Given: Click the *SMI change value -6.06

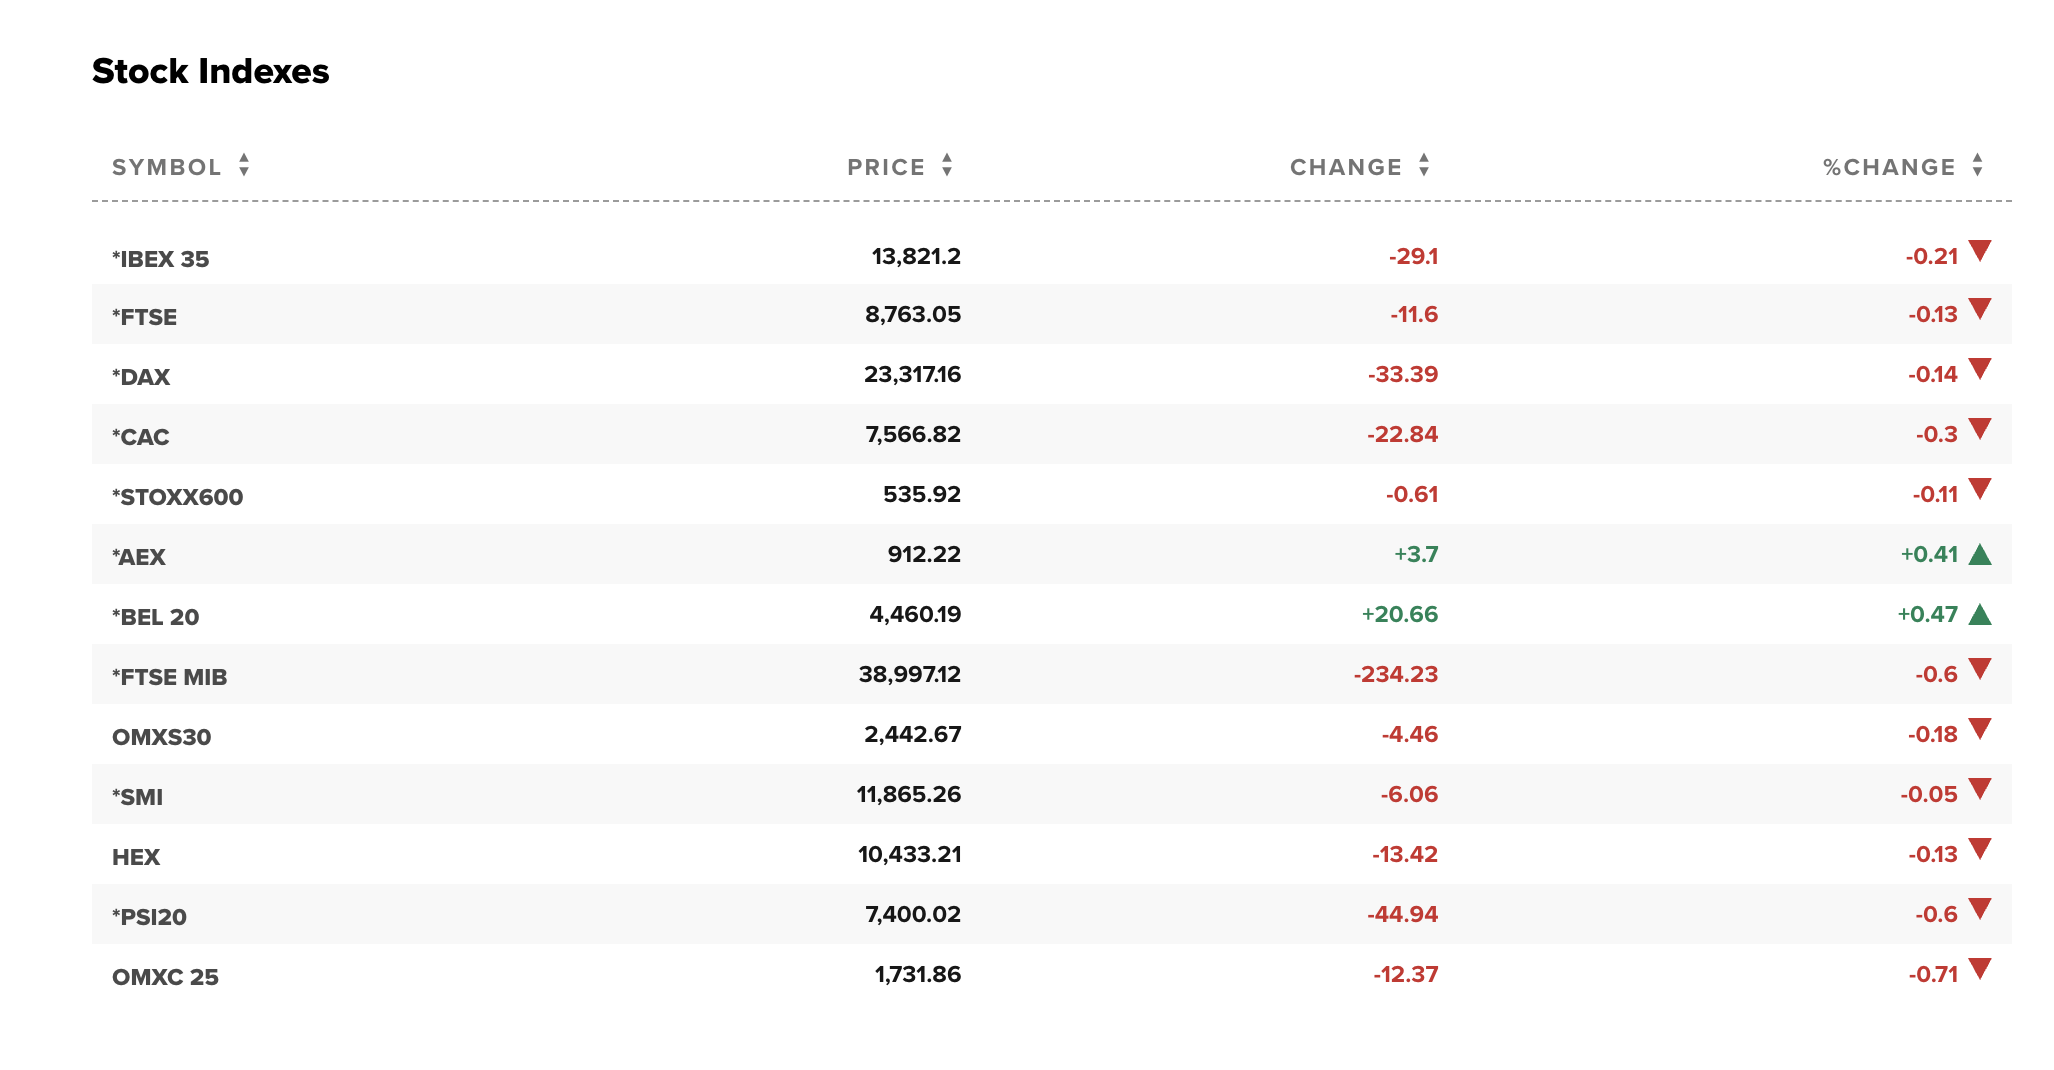Looking at the screenshot, I should 1409,794.
